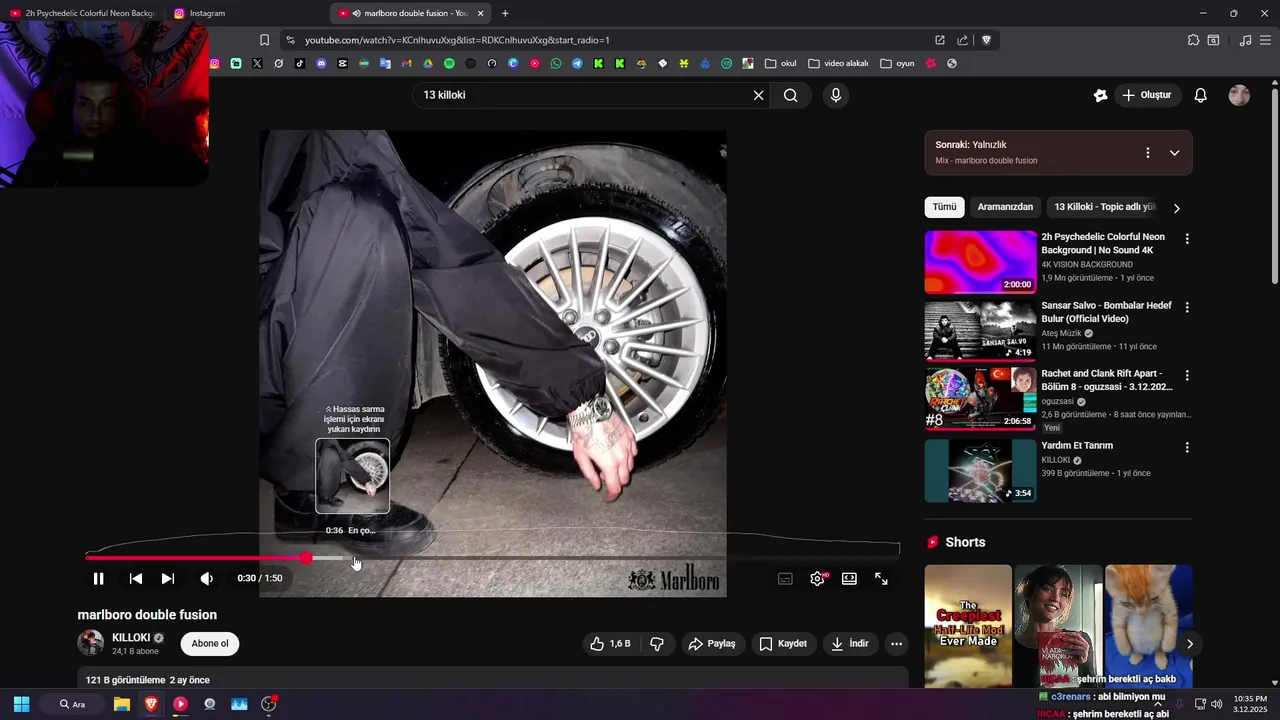Open the okul bookmarks folder
Viewport: 1280px width, 720px height.
pos(781,63)
